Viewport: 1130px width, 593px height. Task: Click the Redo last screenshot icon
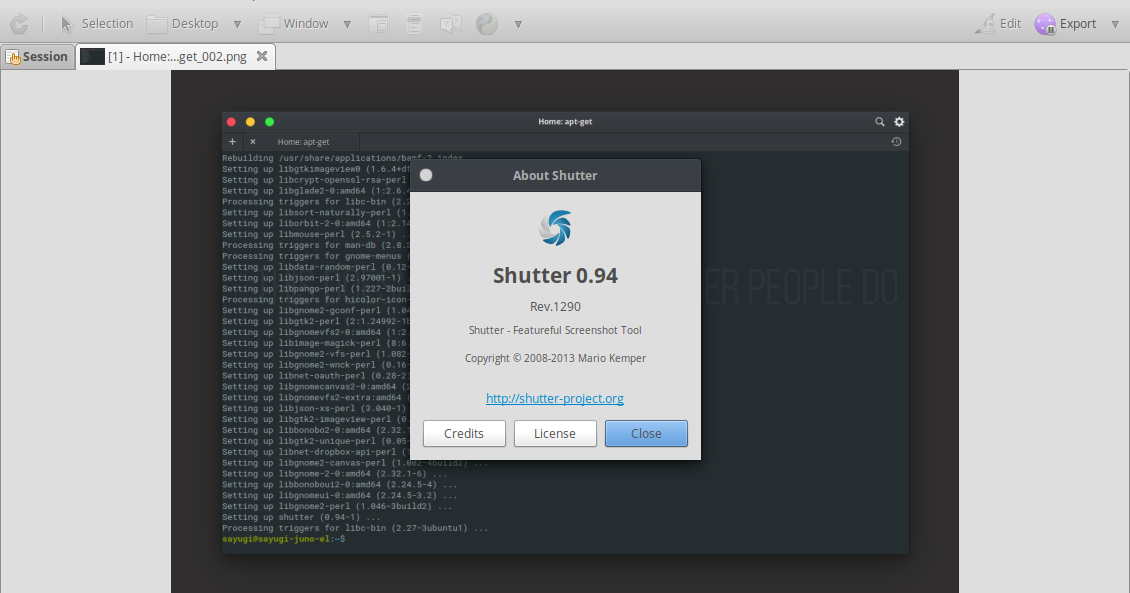pyautogui.click(x=19, y=24)
